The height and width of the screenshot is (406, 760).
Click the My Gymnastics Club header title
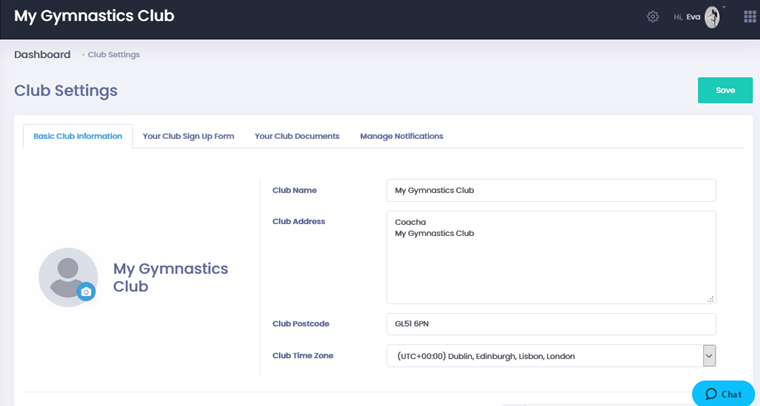point(94,16)
